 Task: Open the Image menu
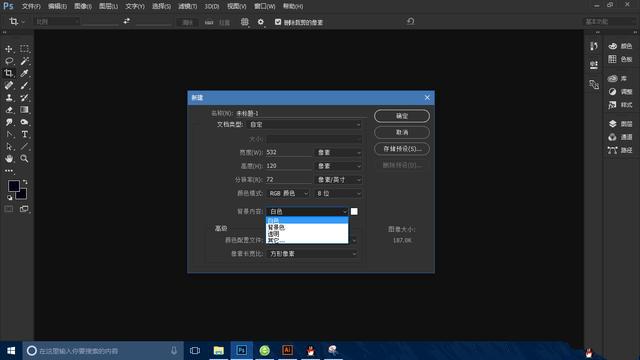(83, 7)
